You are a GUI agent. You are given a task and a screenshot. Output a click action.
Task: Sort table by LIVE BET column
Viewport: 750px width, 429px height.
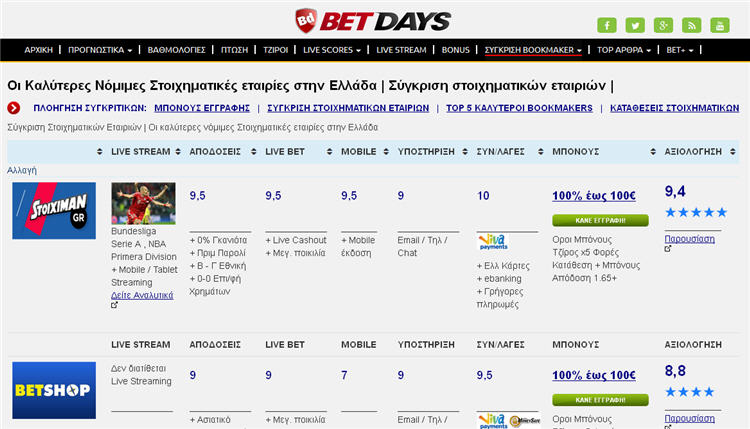point(299,152)
